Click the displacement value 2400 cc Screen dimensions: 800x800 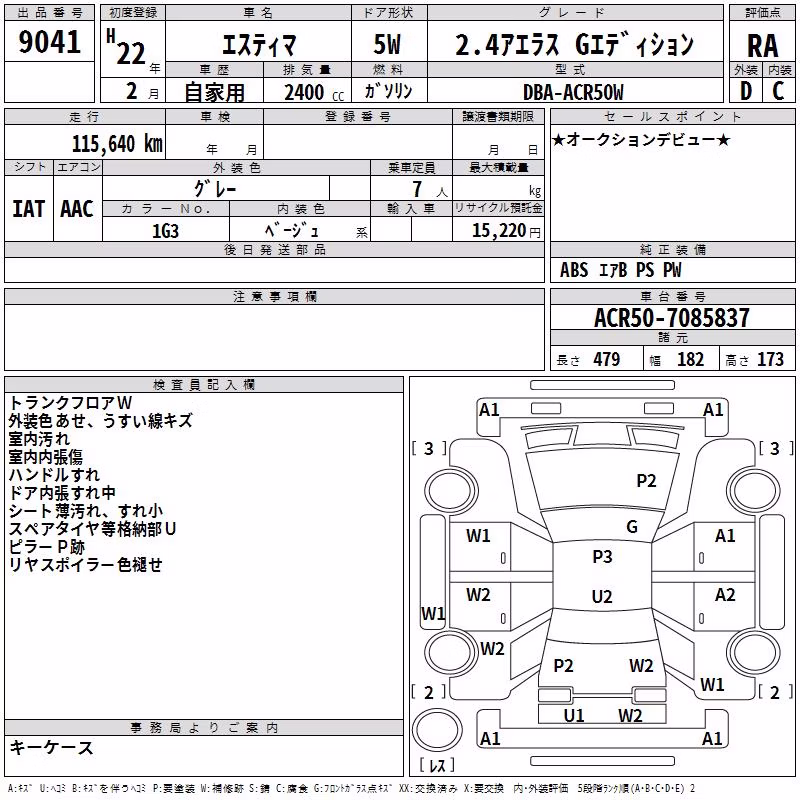point(314,92)
